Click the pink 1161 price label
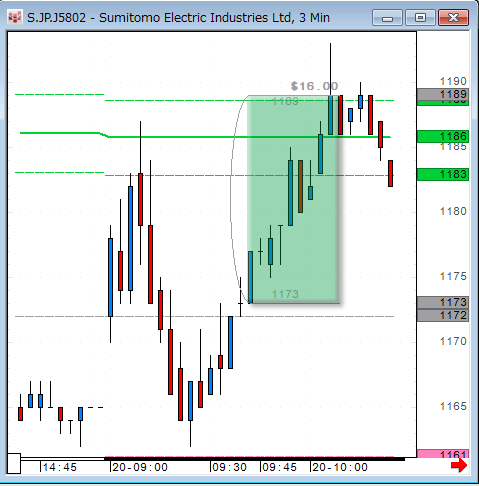479x486 pixels. coord(443,453)
